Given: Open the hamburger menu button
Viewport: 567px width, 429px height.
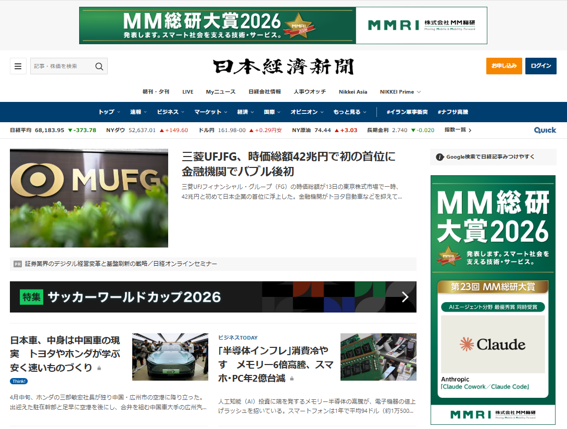Looking at the screenshot, I should [18, 66].
